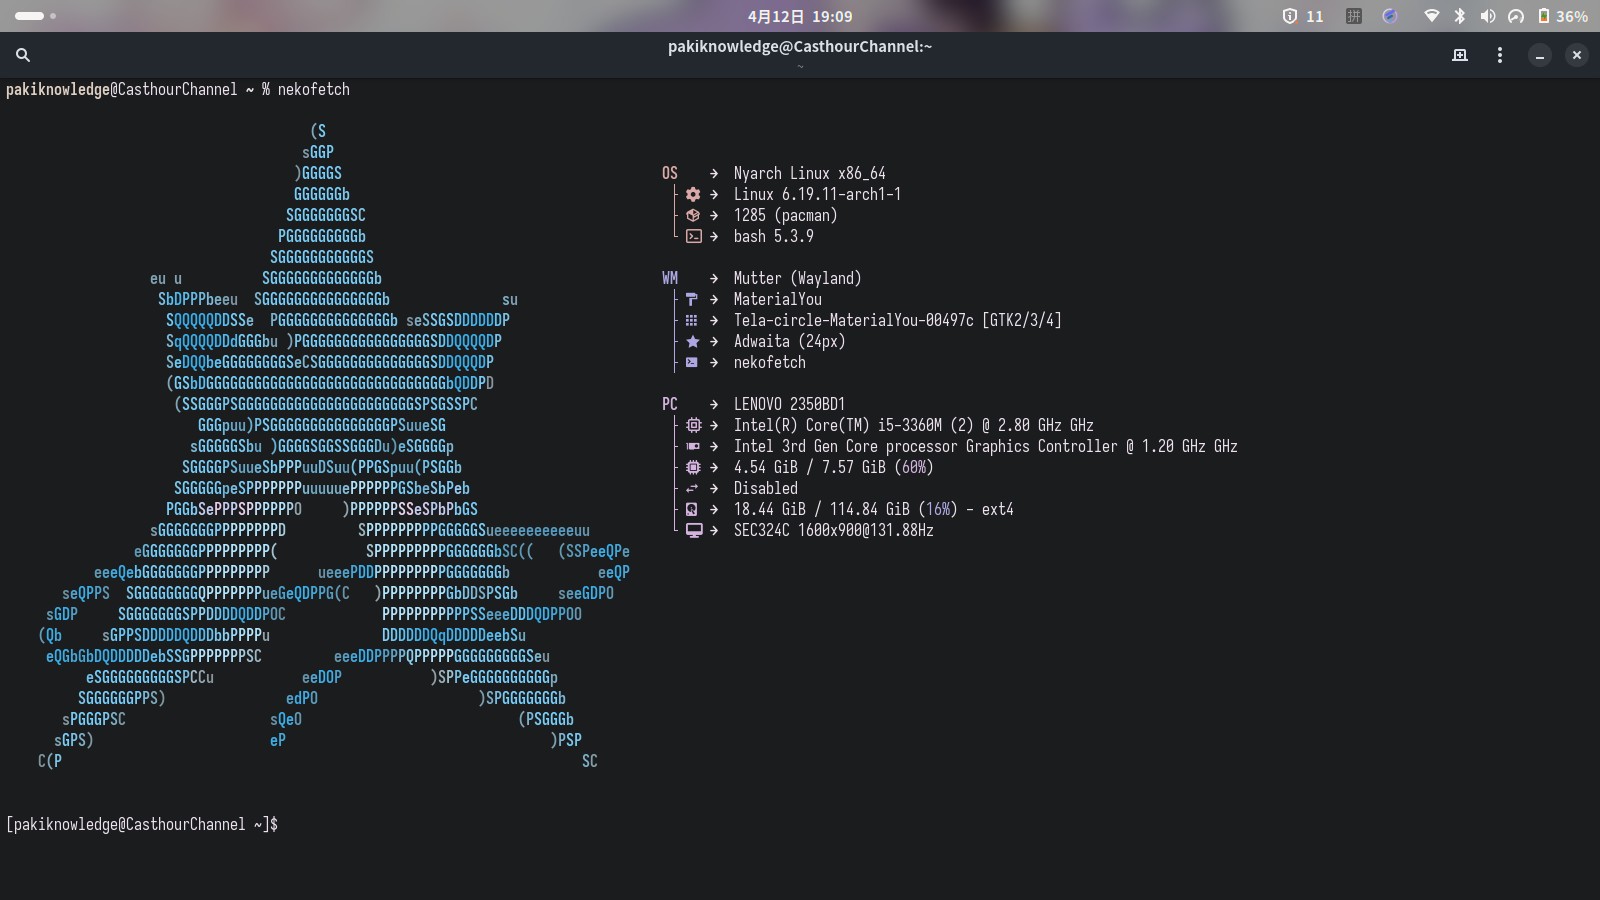1600x900 pixels.
Task: Click the security shield indicator showing 11
Action: pos(1302,16)
